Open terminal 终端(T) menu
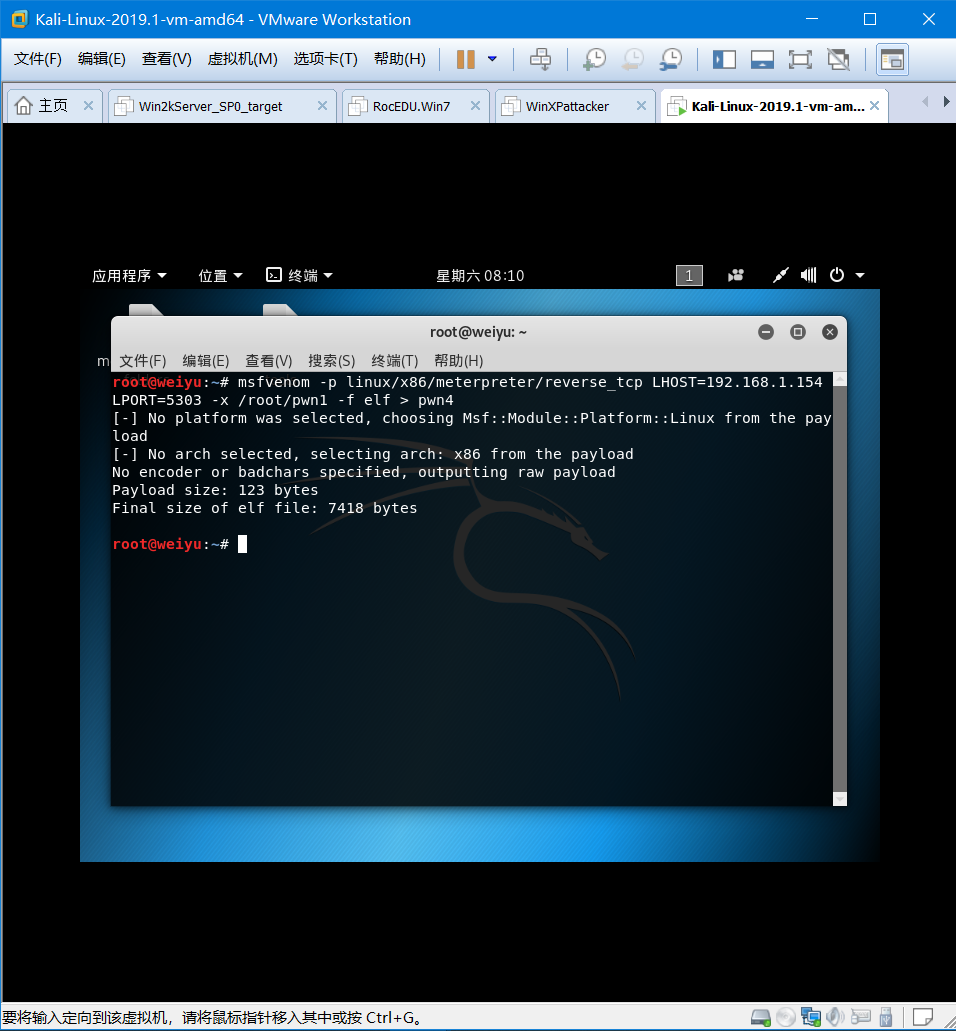 [394, 361]
